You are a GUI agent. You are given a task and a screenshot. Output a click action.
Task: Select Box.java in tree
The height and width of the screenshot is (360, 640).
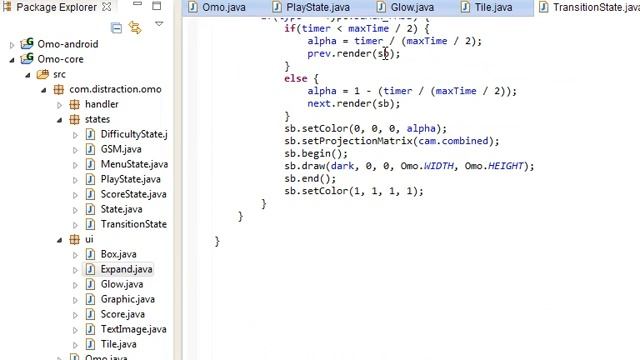click(118, 254)
